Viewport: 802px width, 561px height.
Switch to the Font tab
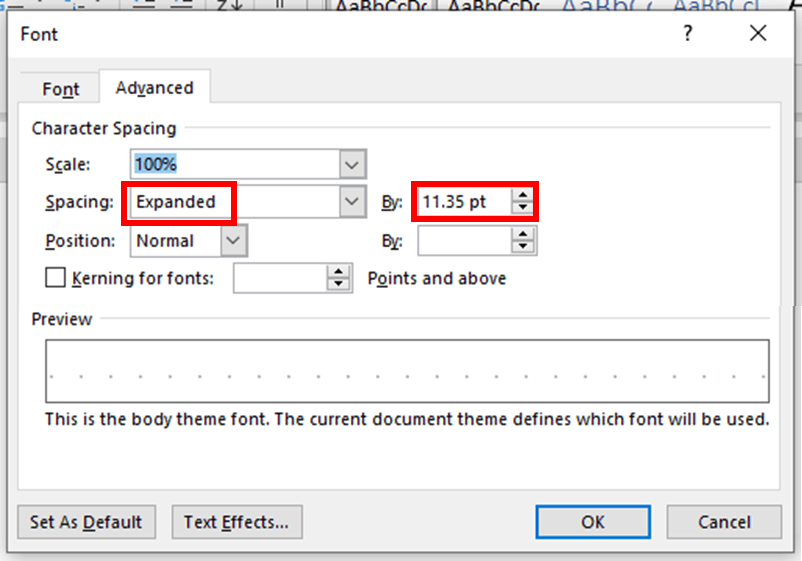(x=61, y=89)
